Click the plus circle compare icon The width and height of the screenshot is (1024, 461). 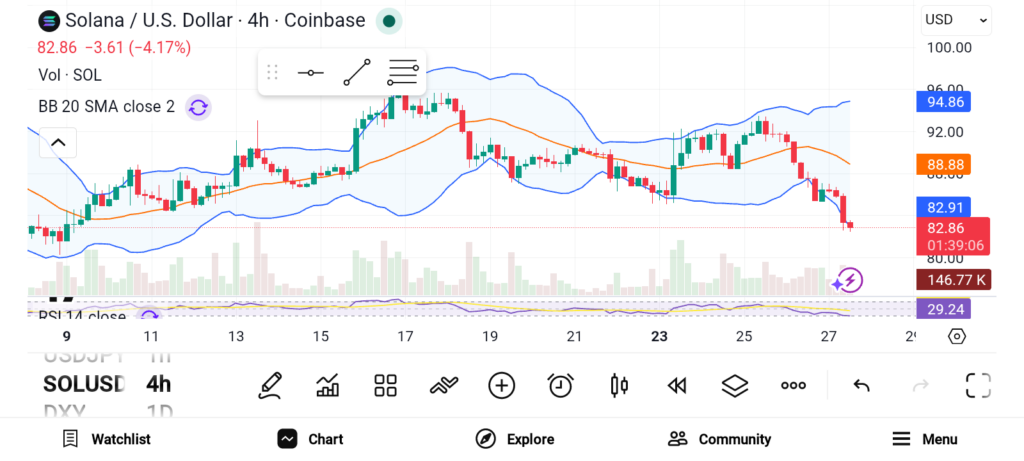click(x=501, y=385)
